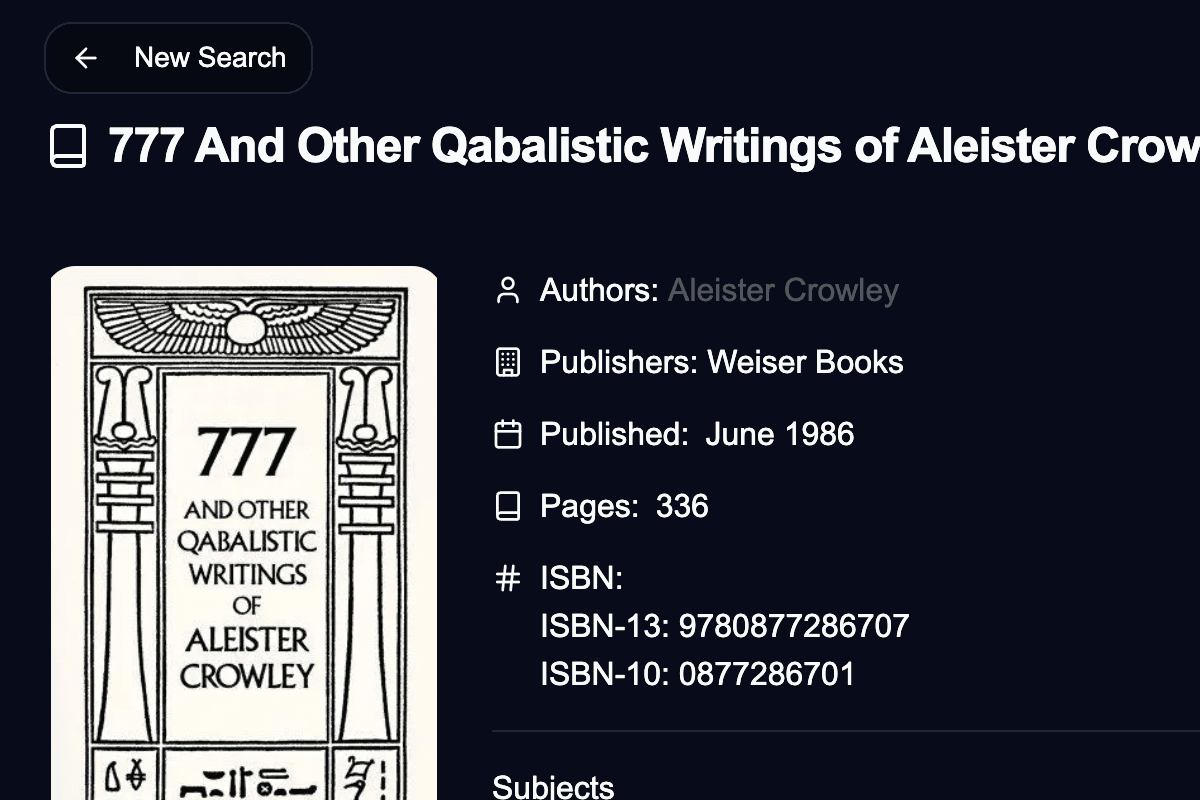The width and height of the screenshot is (1200, 800).
Task: Click the book title heading
Action: pyautogui.click(x=652, y=147)
